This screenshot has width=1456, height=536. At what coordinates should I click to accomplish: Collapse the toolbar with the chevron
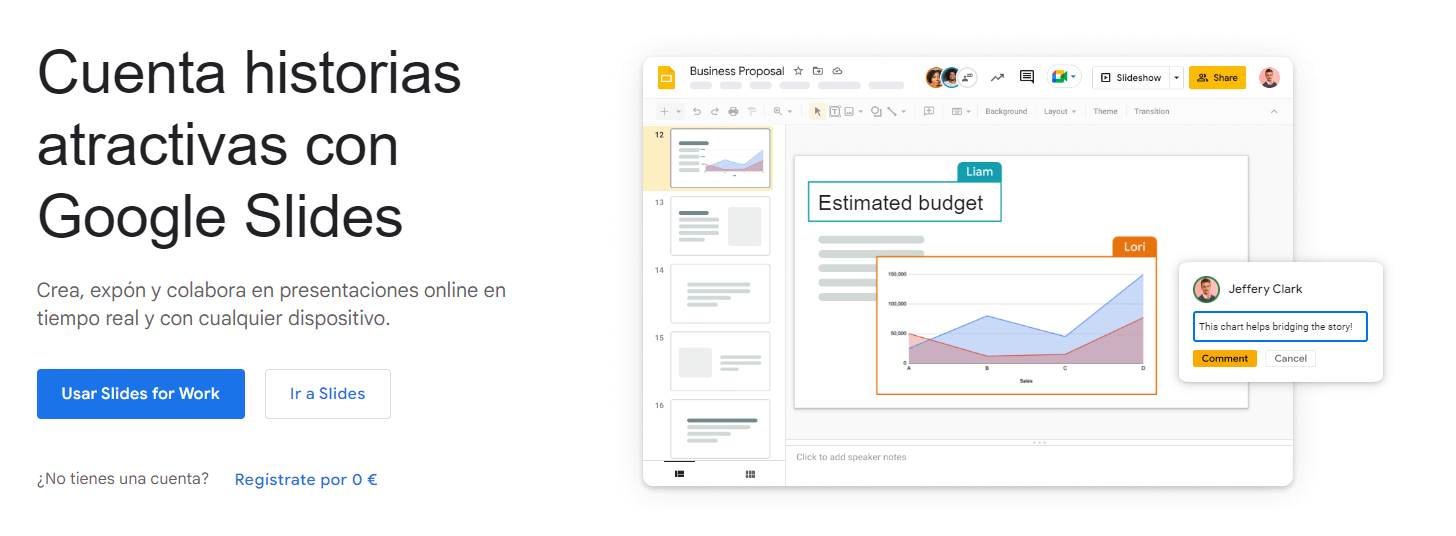[1274, 111]
